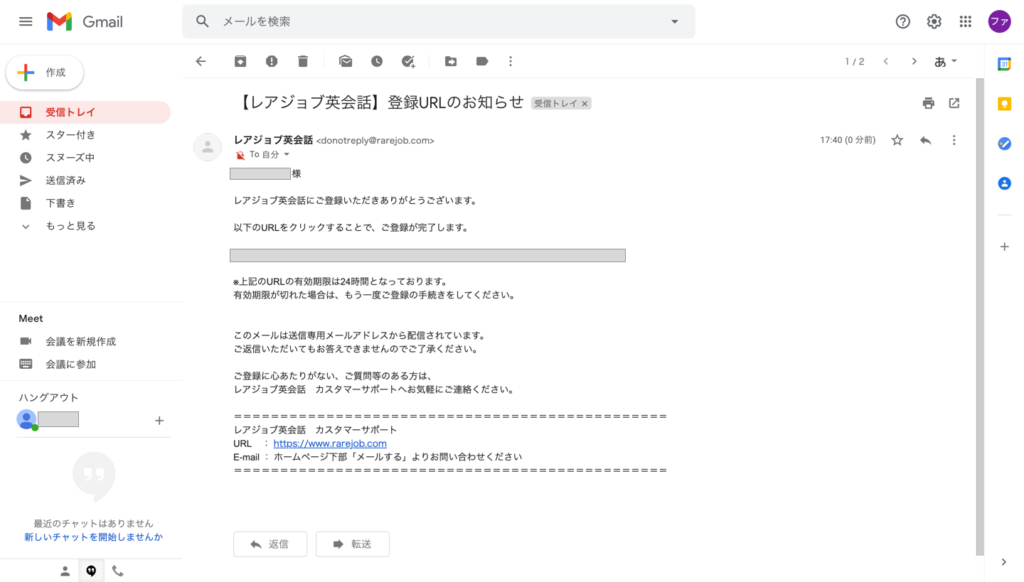Click the subject 【レアジョブ英会話】登録URLのお知らせ
1024x582 pixels.
click(x=379, y=103)
